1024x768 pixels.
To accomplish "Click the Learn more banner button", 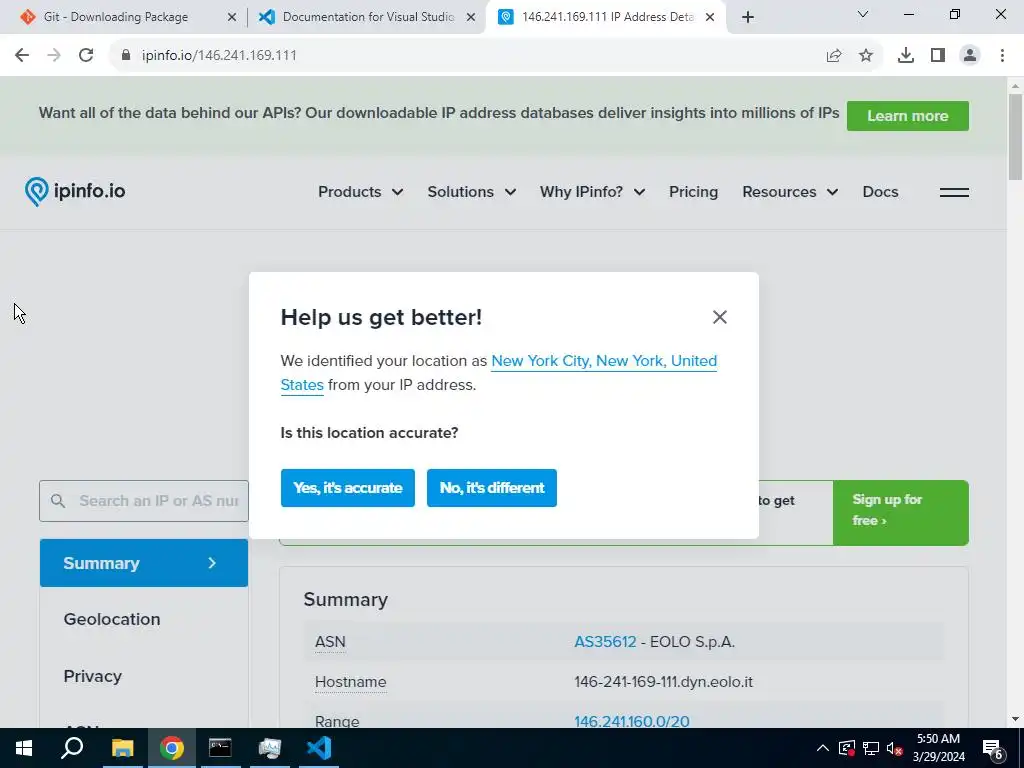I will (x=908, y=116).
